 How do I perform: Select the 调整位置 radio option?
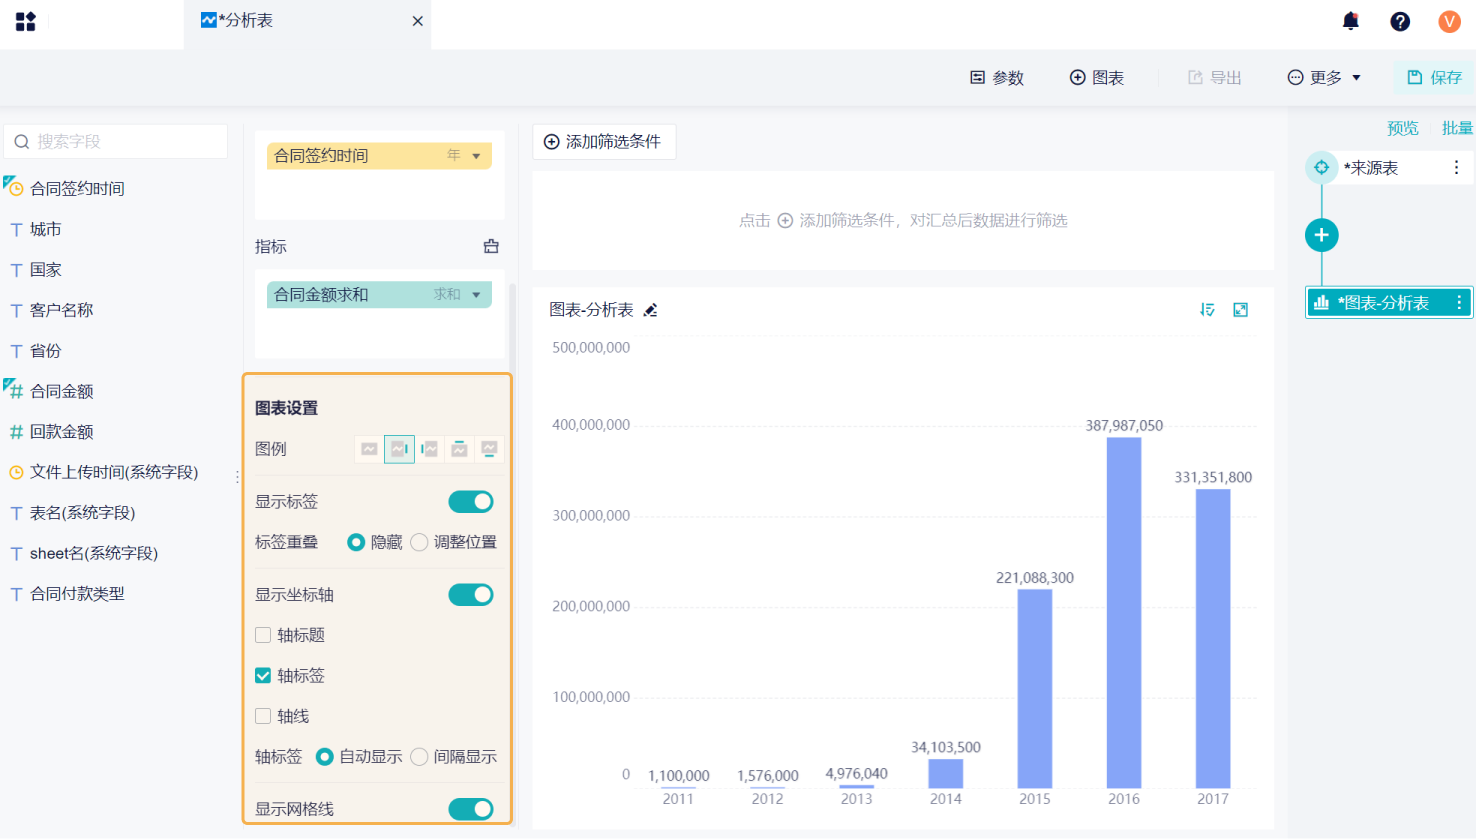point(419,542)
